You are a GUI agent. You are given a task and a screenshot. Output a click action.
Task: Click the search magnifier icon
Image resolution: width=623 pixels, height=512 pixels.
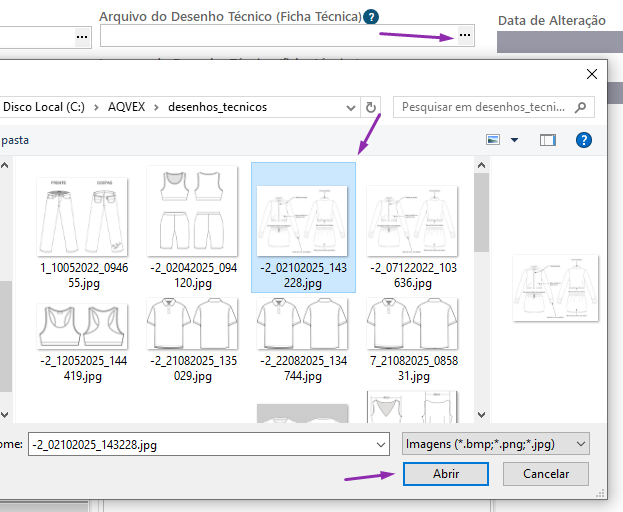pyautogui.click(x=584, y=107)
